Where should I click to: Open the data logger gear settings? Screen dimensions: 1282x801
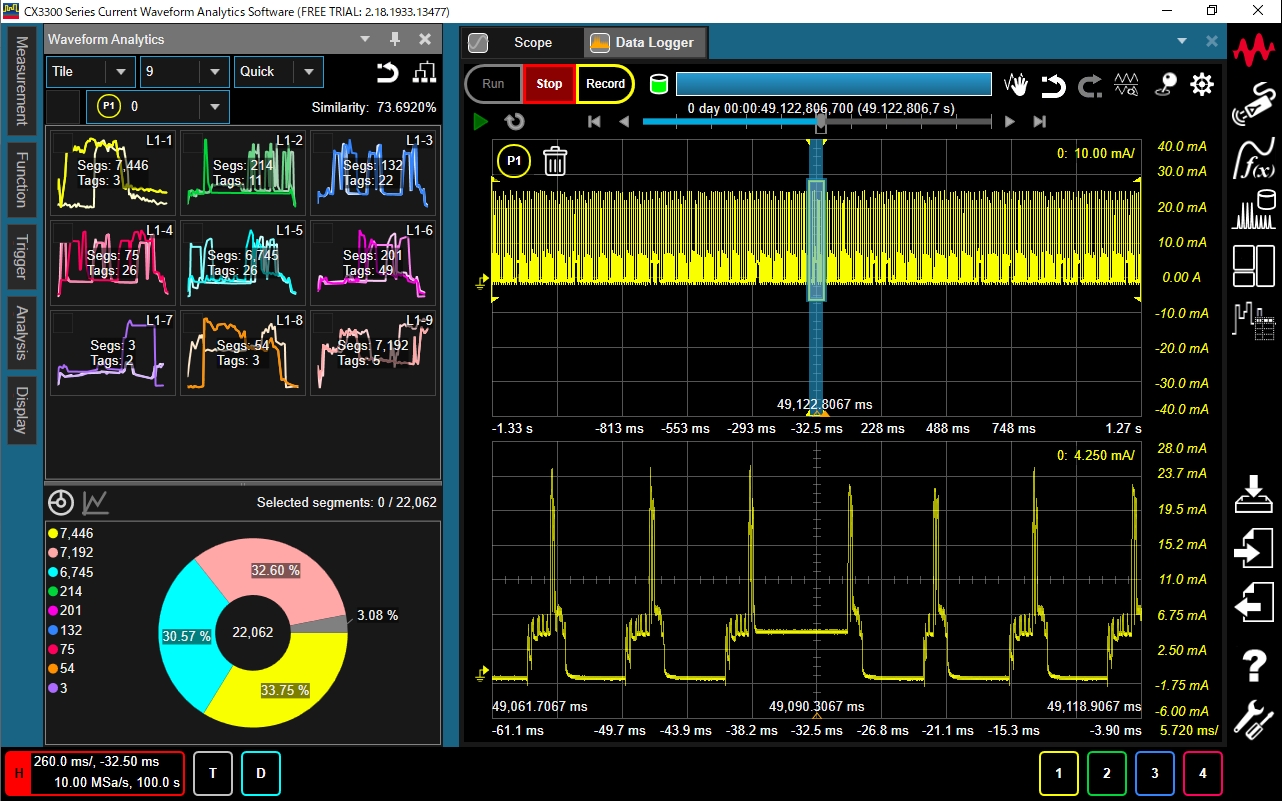[x=1201, y=85]
